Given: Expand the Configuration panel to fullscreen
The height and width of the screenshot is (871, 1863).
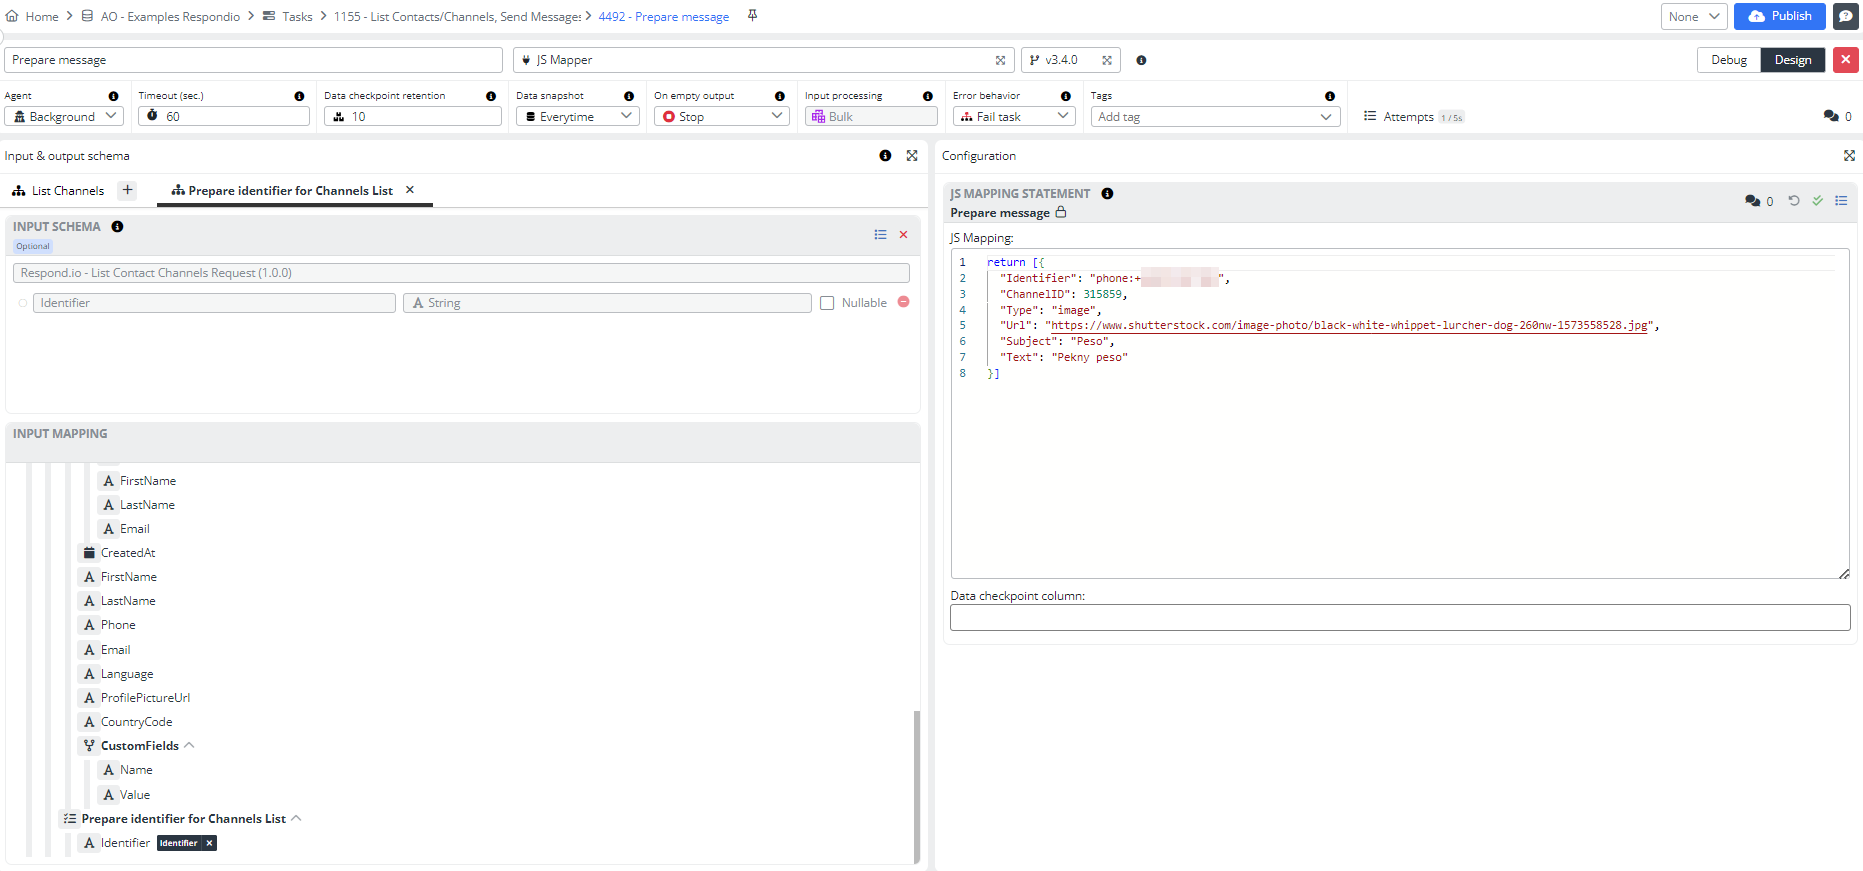Looking at the screenshot, I should 1849,156.
